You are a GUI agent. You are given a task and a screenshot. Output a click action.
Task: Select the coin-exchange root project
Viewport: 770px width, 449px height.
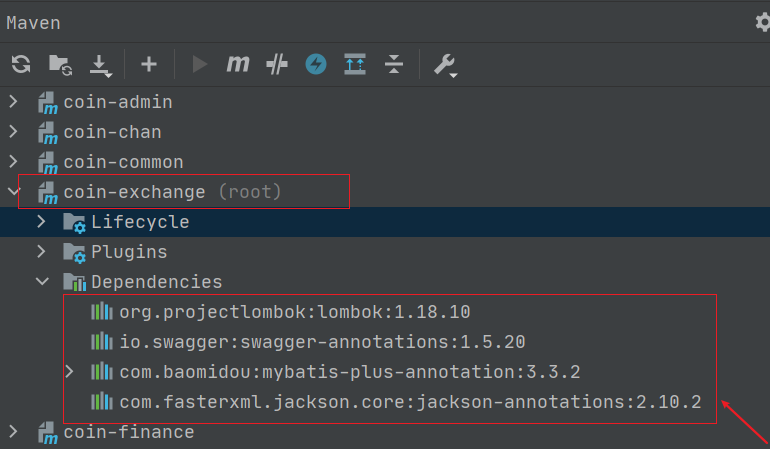point(134,192)
